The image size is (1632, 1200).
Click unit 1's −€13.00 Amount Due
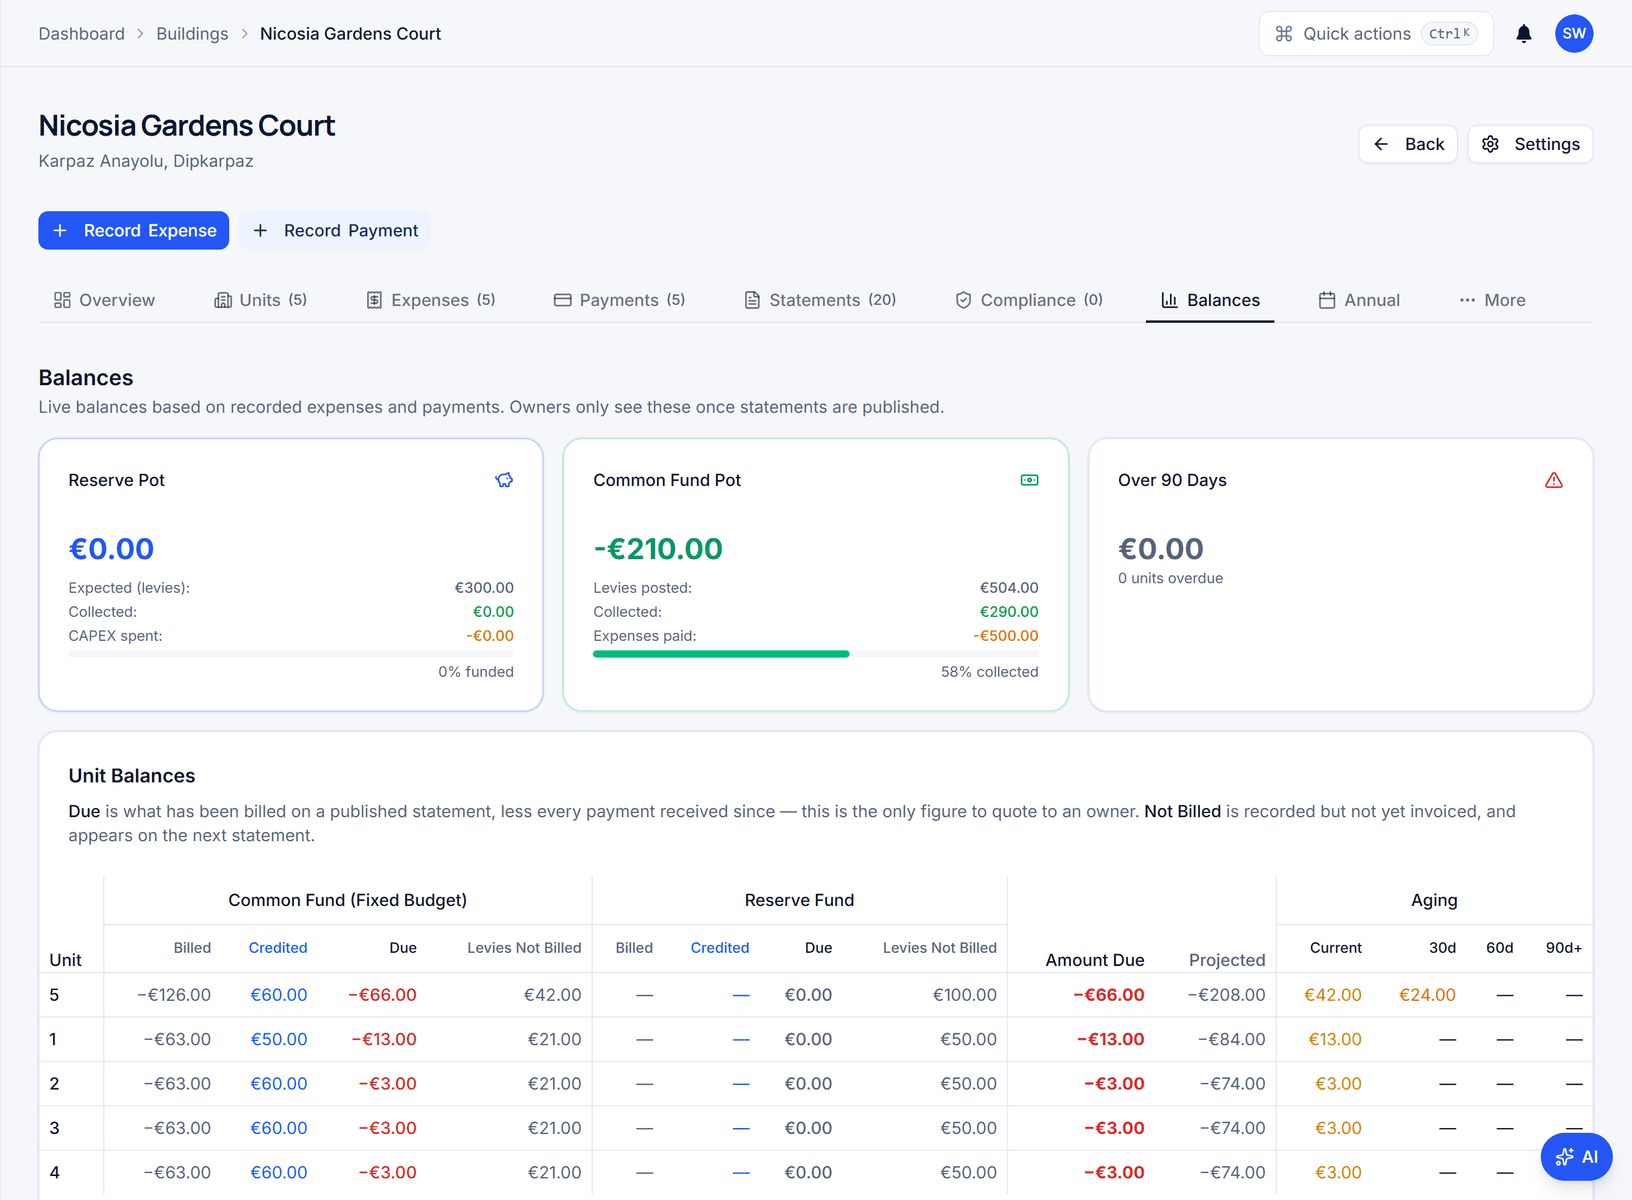pyautogui.click(x=1110, y=1039)
